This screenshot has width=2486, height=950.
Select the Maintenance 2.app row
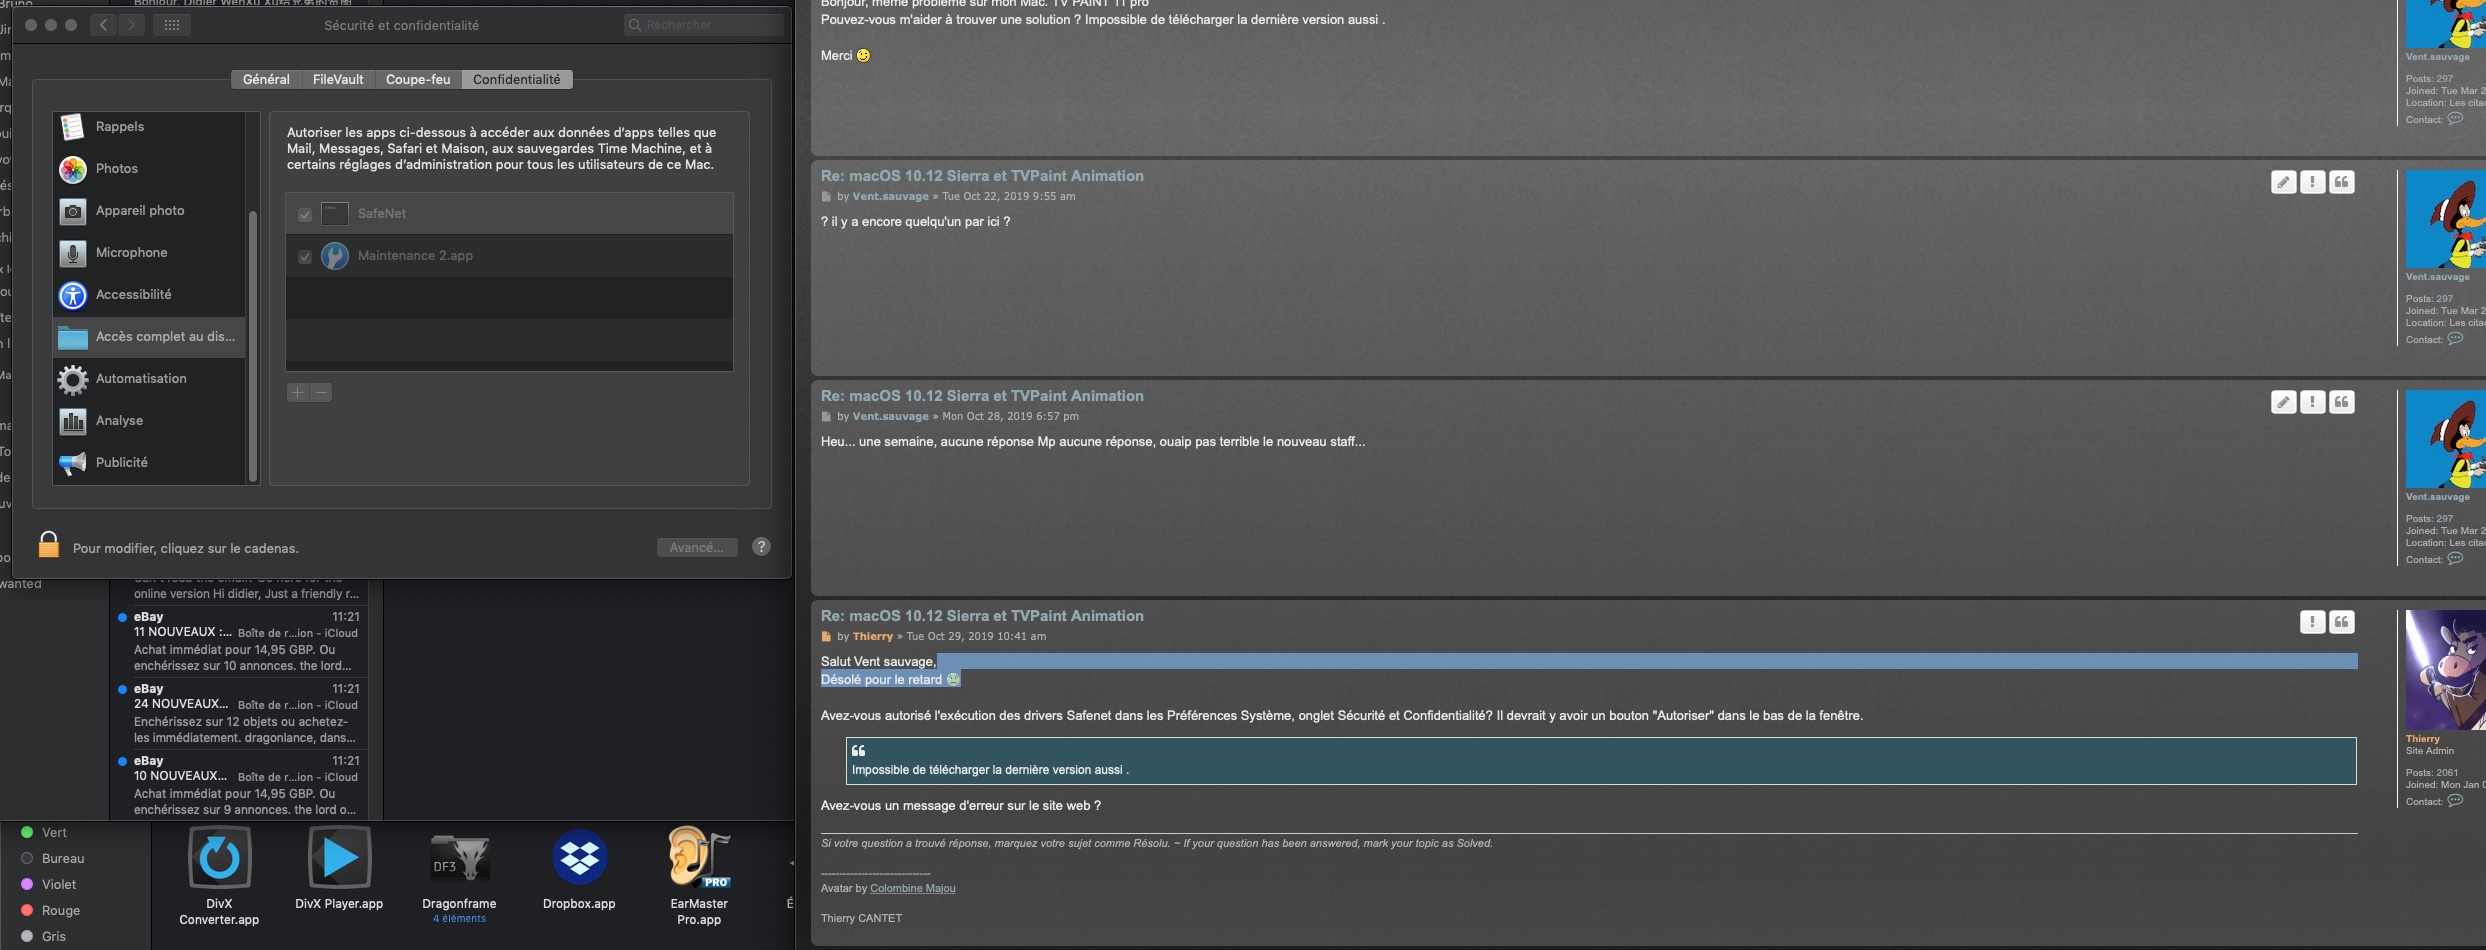click(x=509, y=256)
